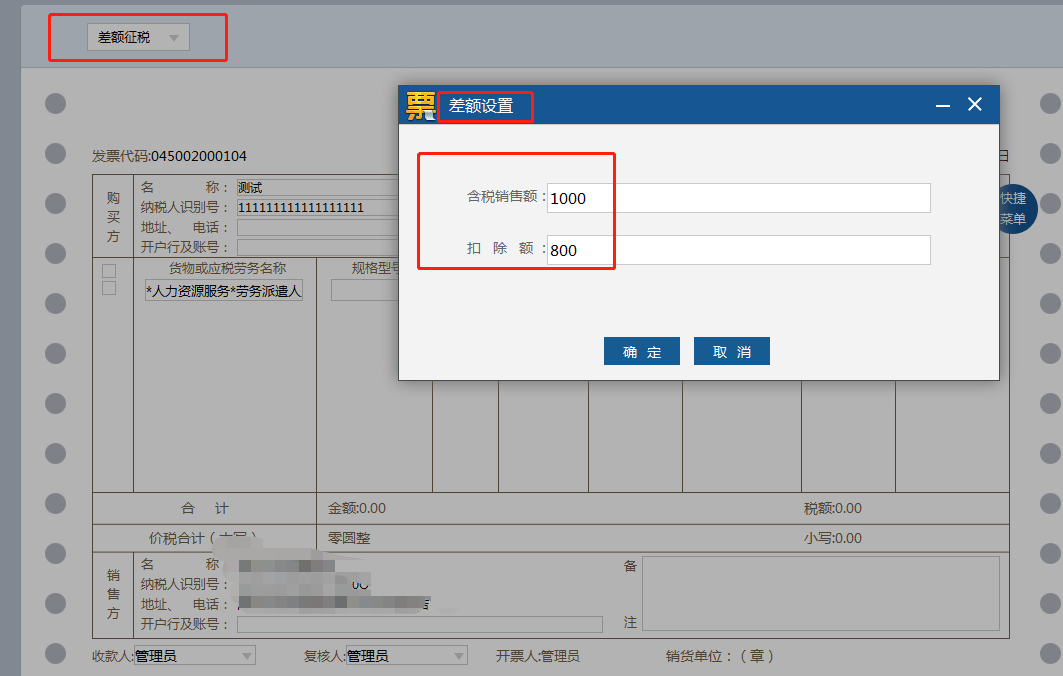Image resolution: width=1063 pixels, height=676 pixels.
Task: Select the *人力资源服务*劳务派遣人 goods name field
Action: pos(222,290)
